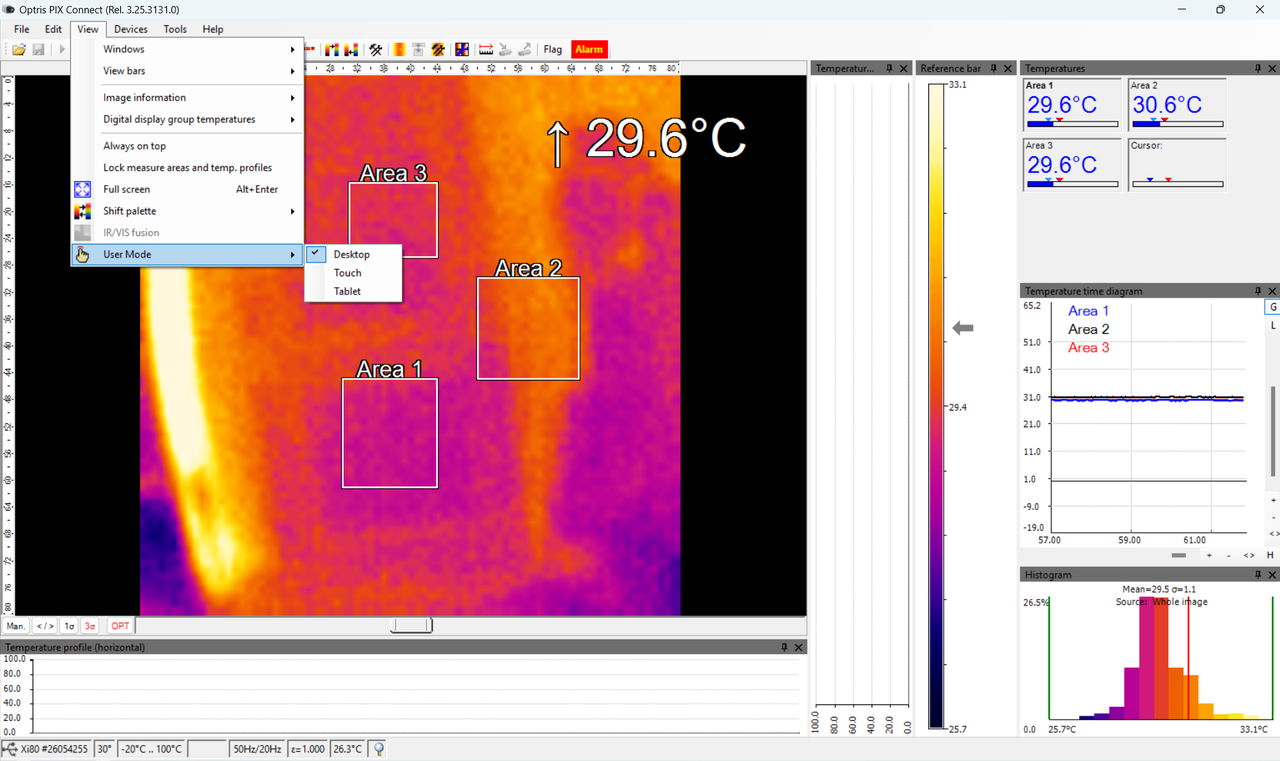Expand the Image information submenu
The image size is (1280, 761).
pos(187,98)
